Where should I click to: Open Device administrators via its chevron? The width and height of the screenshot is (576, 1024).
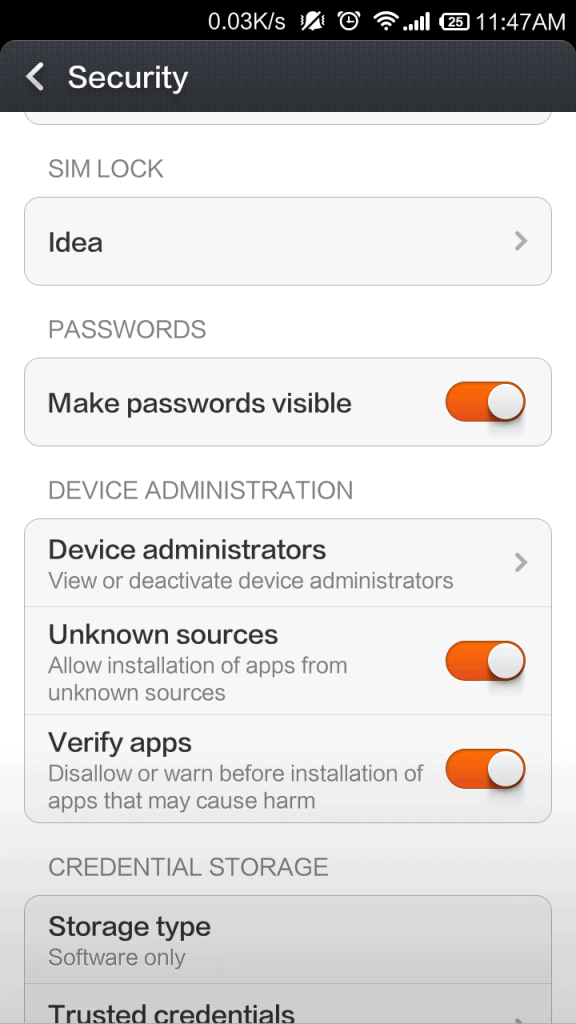pyautogui.click(x=519, y=562)
